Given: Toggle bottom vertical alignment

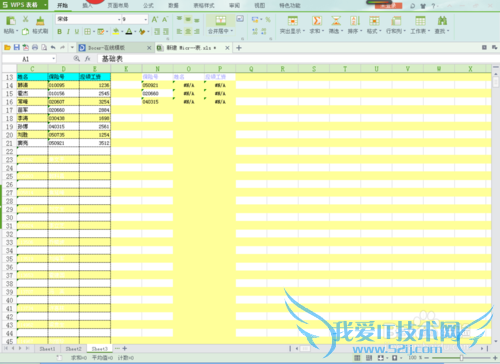Looking at the screenshot, I should click(197, 19).
